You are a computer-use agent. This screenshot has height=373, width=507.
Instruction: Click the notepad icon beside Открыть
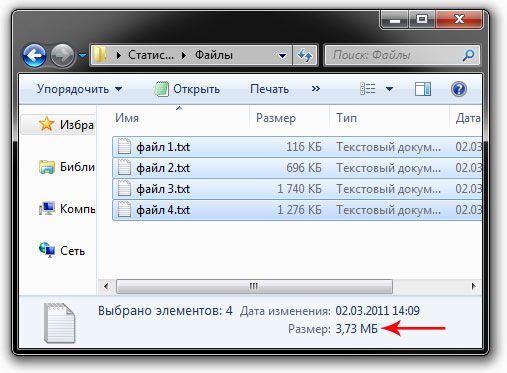click(161, 89)
